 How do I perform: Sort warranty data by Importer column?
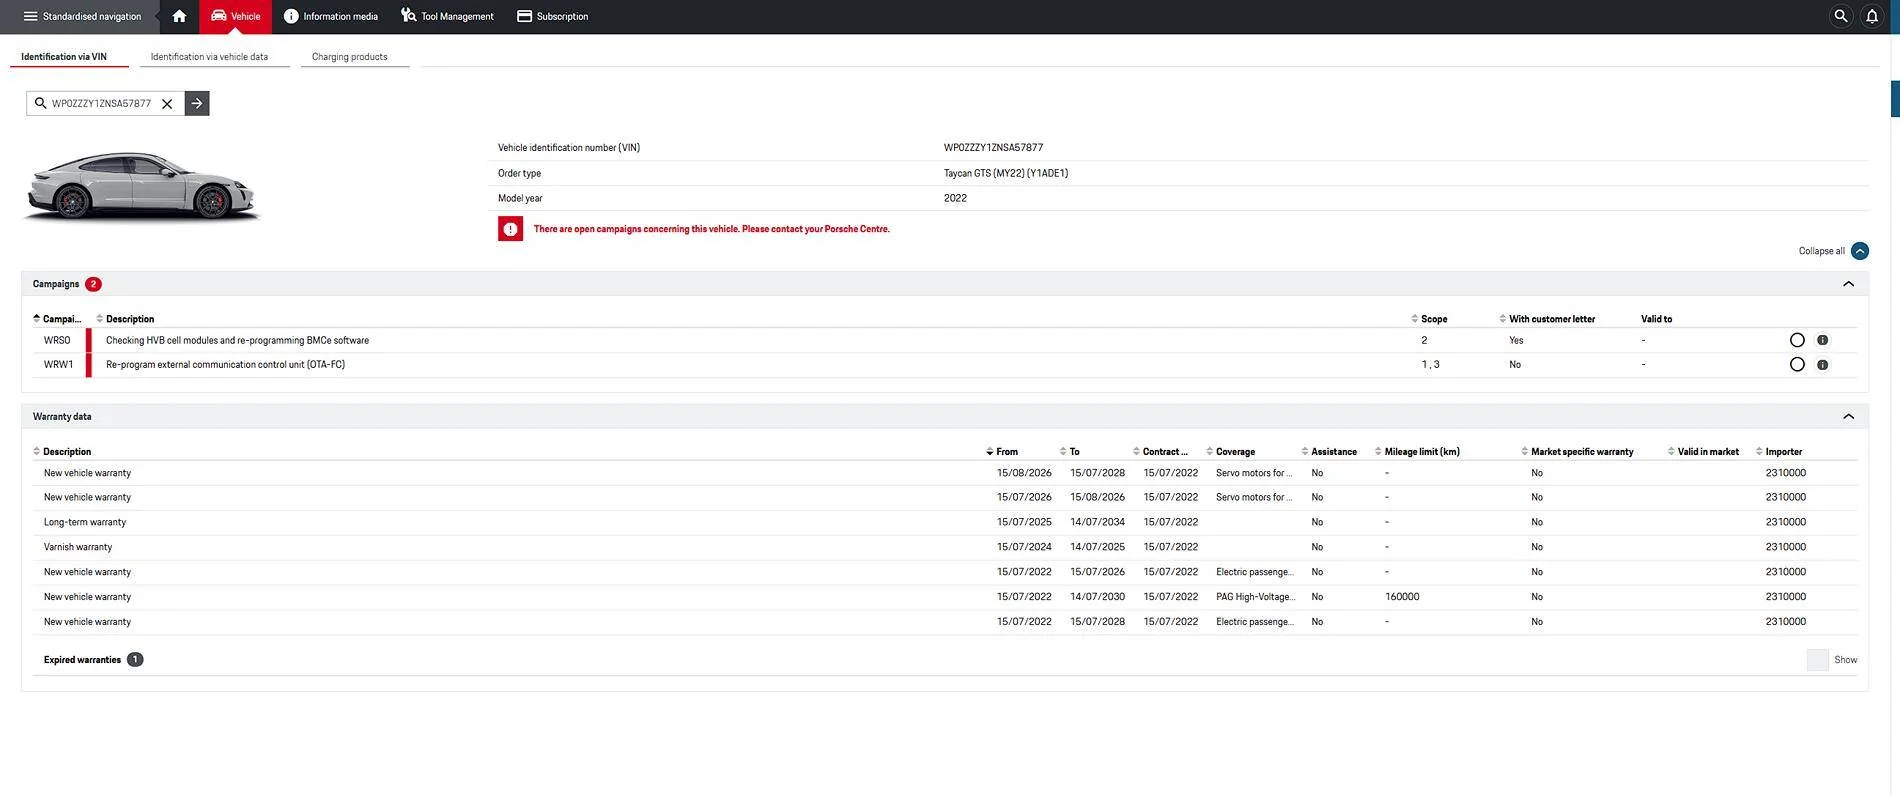[x=1779, y=452]
